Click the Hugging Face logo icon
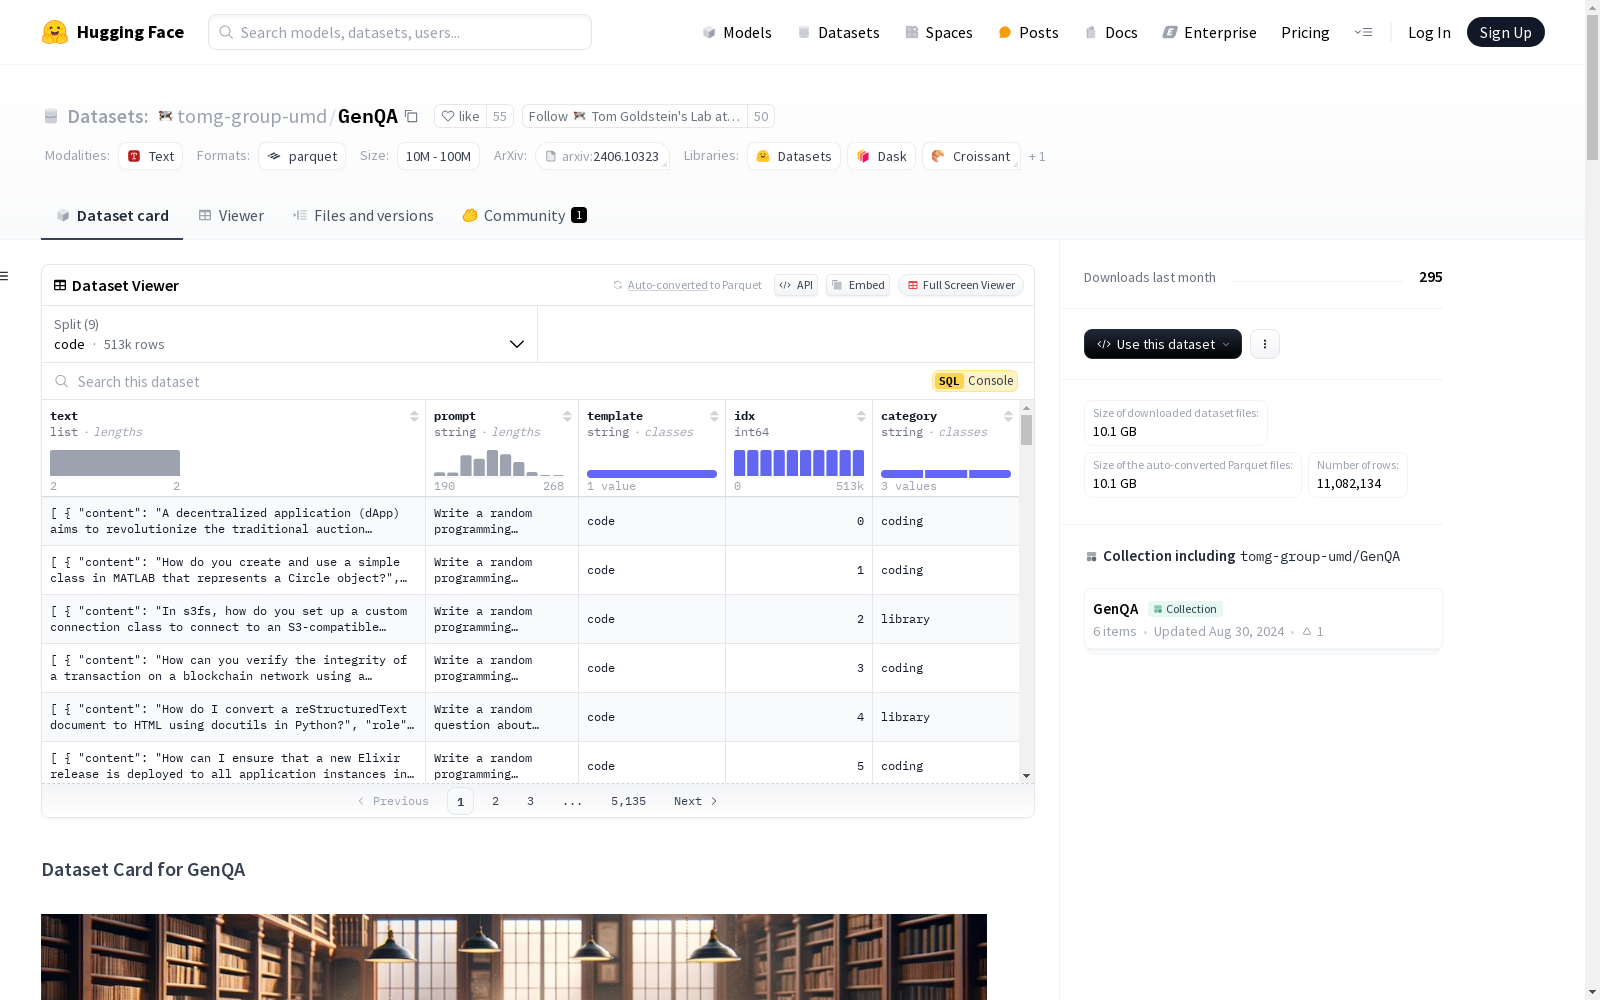The image size is (1600, 1000). pos(54,32)
